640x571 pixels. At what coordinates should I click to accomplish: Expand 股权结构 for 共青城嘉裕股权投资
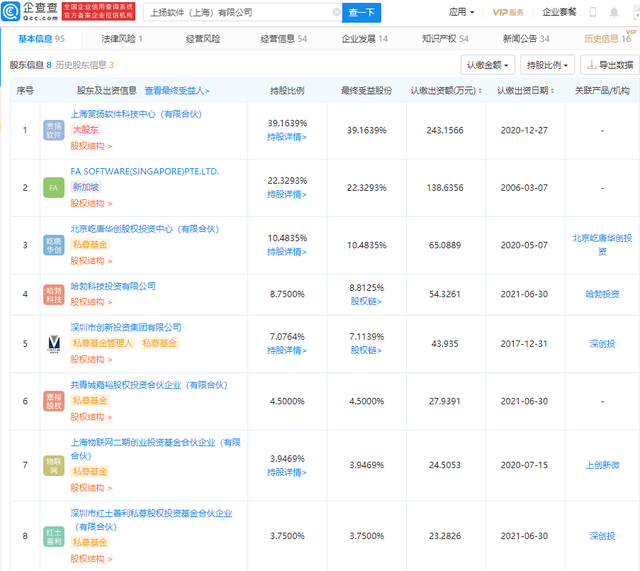(91, 417)
